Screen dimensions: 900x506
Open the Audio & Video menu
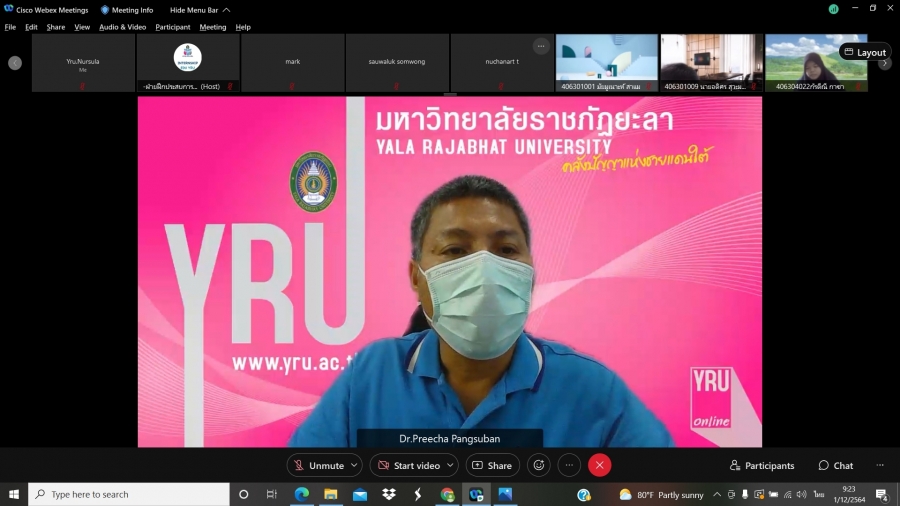point(122,27)
